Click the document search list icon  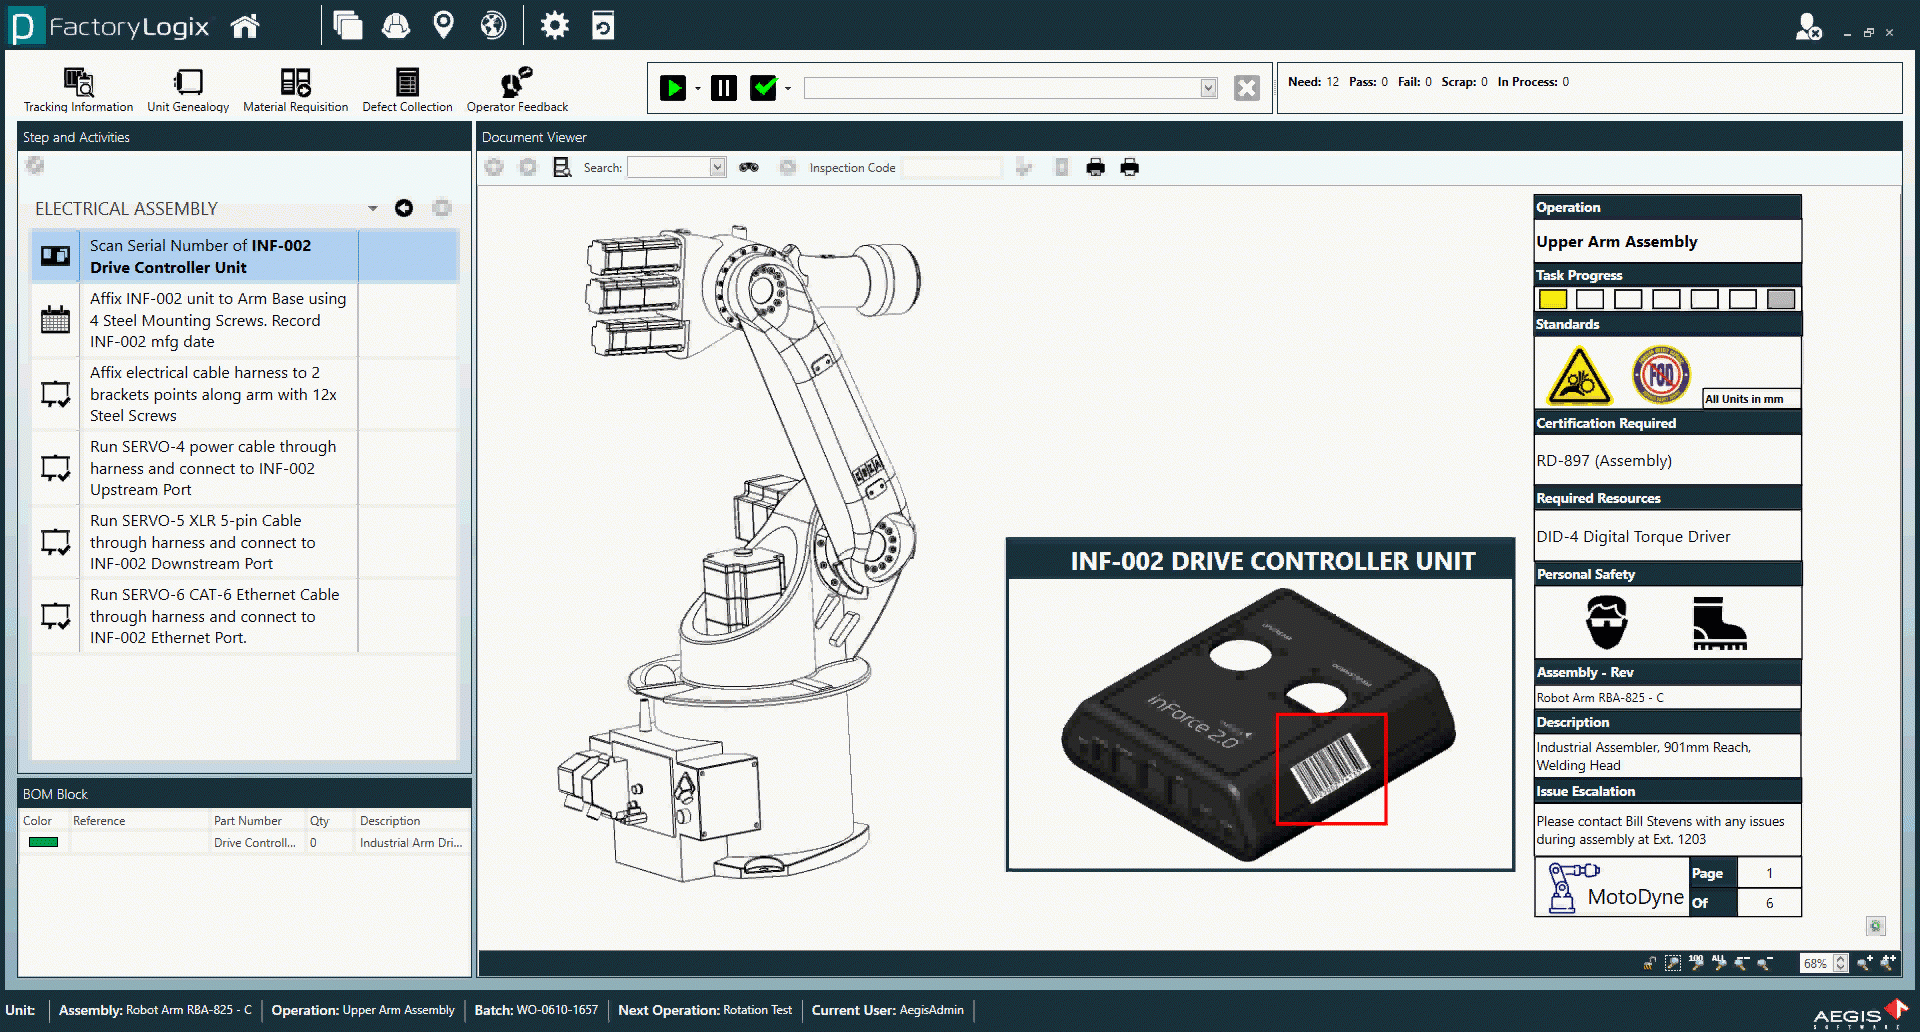(562, 167)
